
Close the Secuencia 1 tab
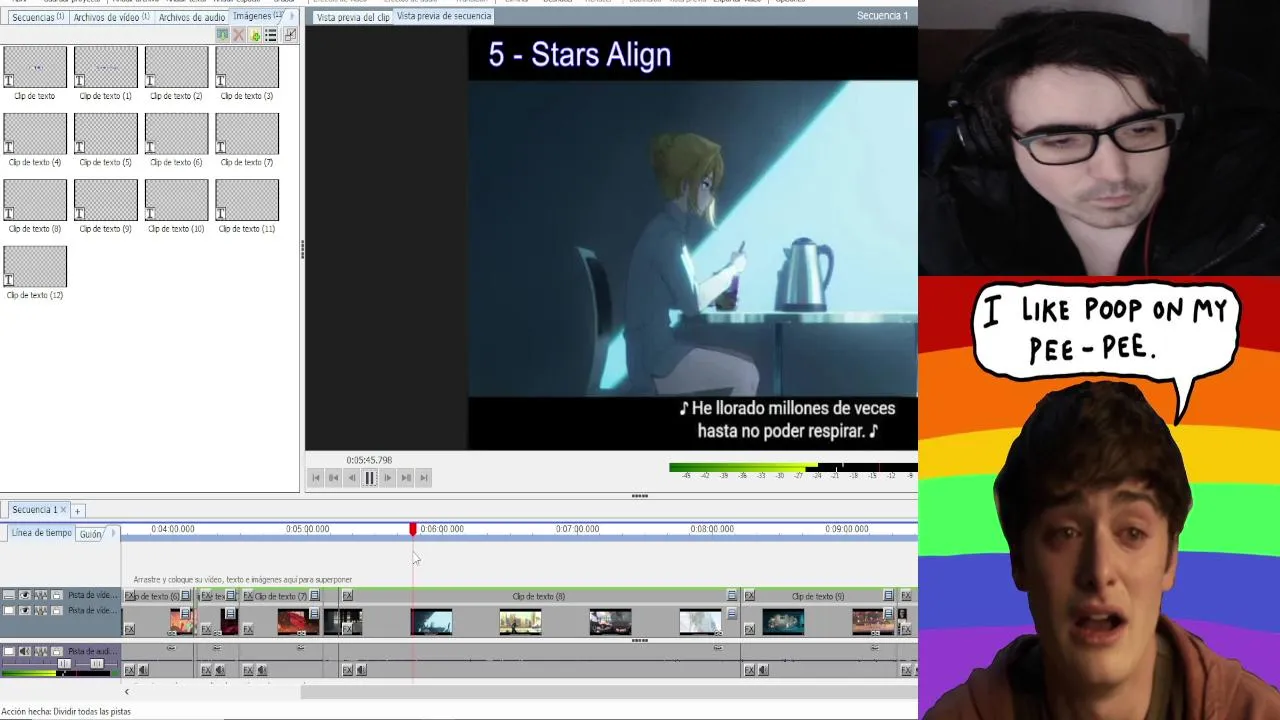pos(63,510)
